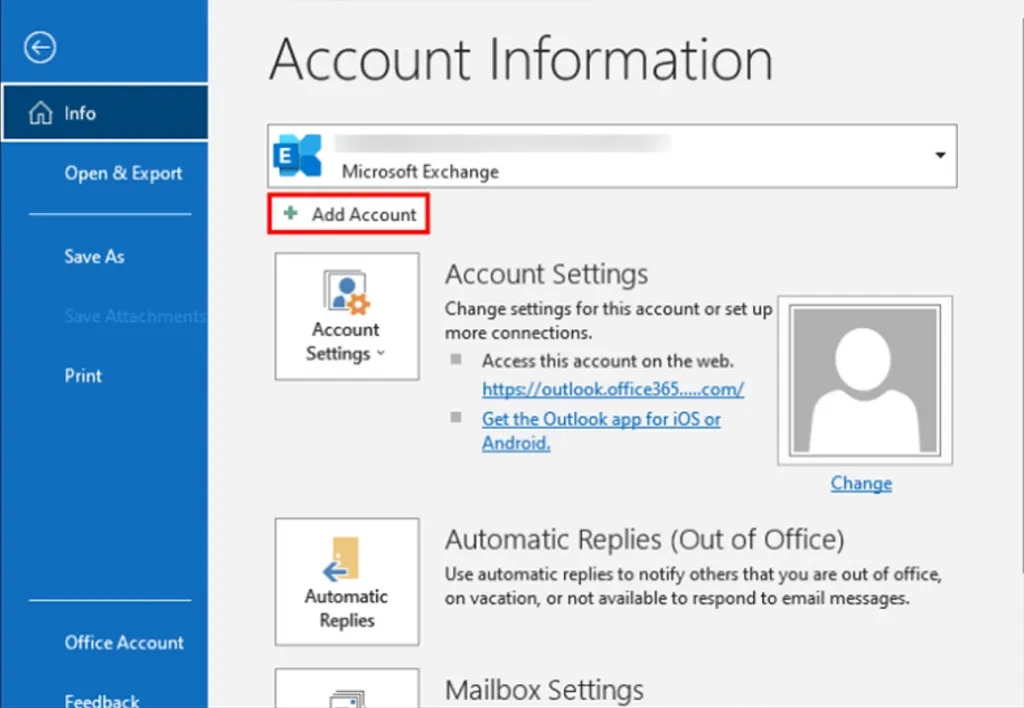The width and height of the screenshot is (1024, 708).
Task: Click the home icon beside Info
Action: [40, 113]
